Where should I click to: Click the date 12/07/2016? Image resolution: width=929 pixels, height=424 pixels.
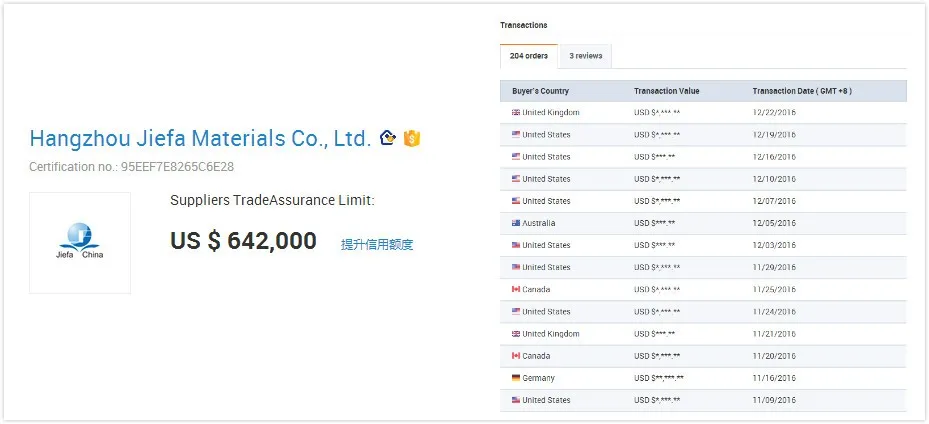tap(774, 201)
